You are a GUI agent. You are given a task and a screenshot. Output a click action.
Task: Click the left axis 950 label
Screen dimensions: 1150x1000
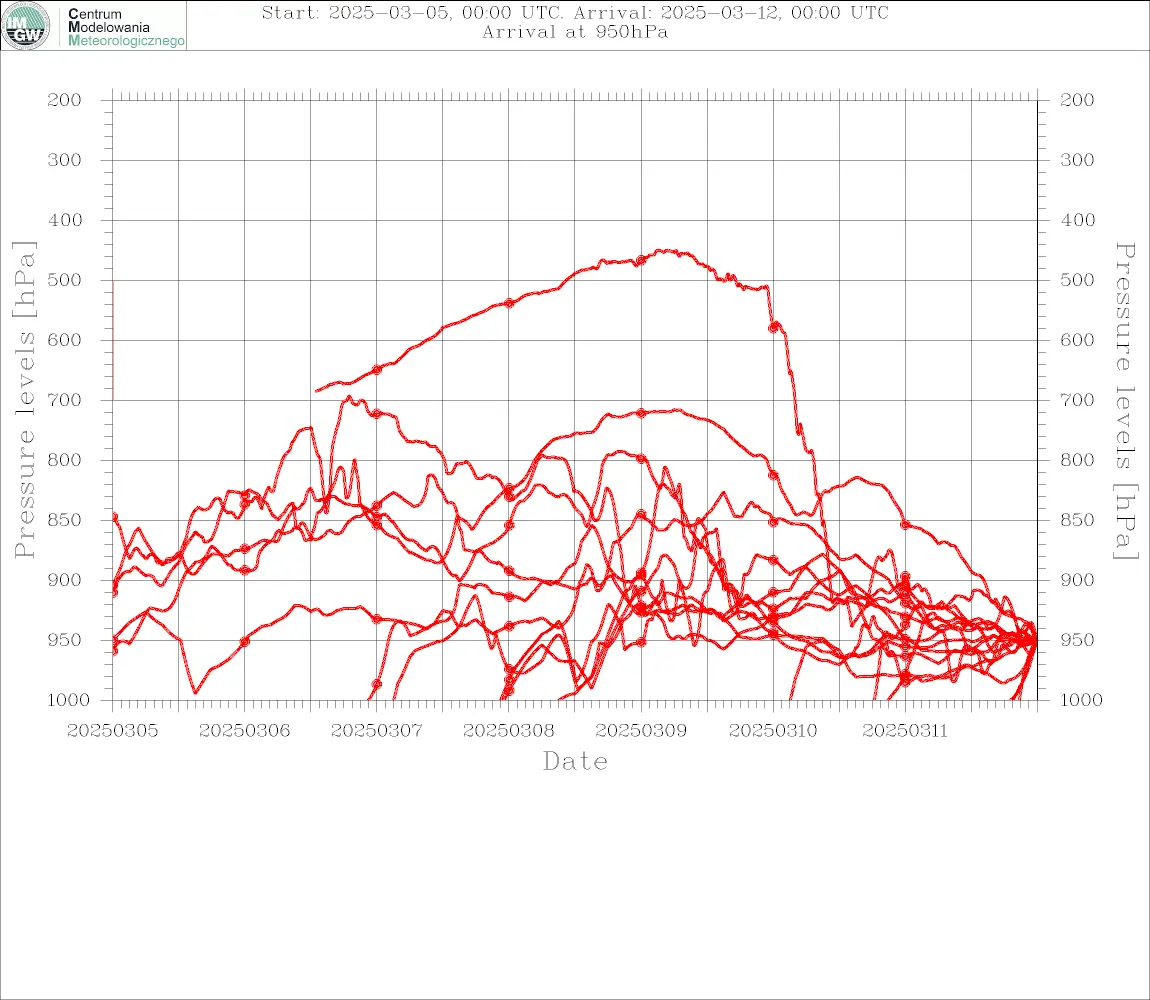tap(64, 640)
